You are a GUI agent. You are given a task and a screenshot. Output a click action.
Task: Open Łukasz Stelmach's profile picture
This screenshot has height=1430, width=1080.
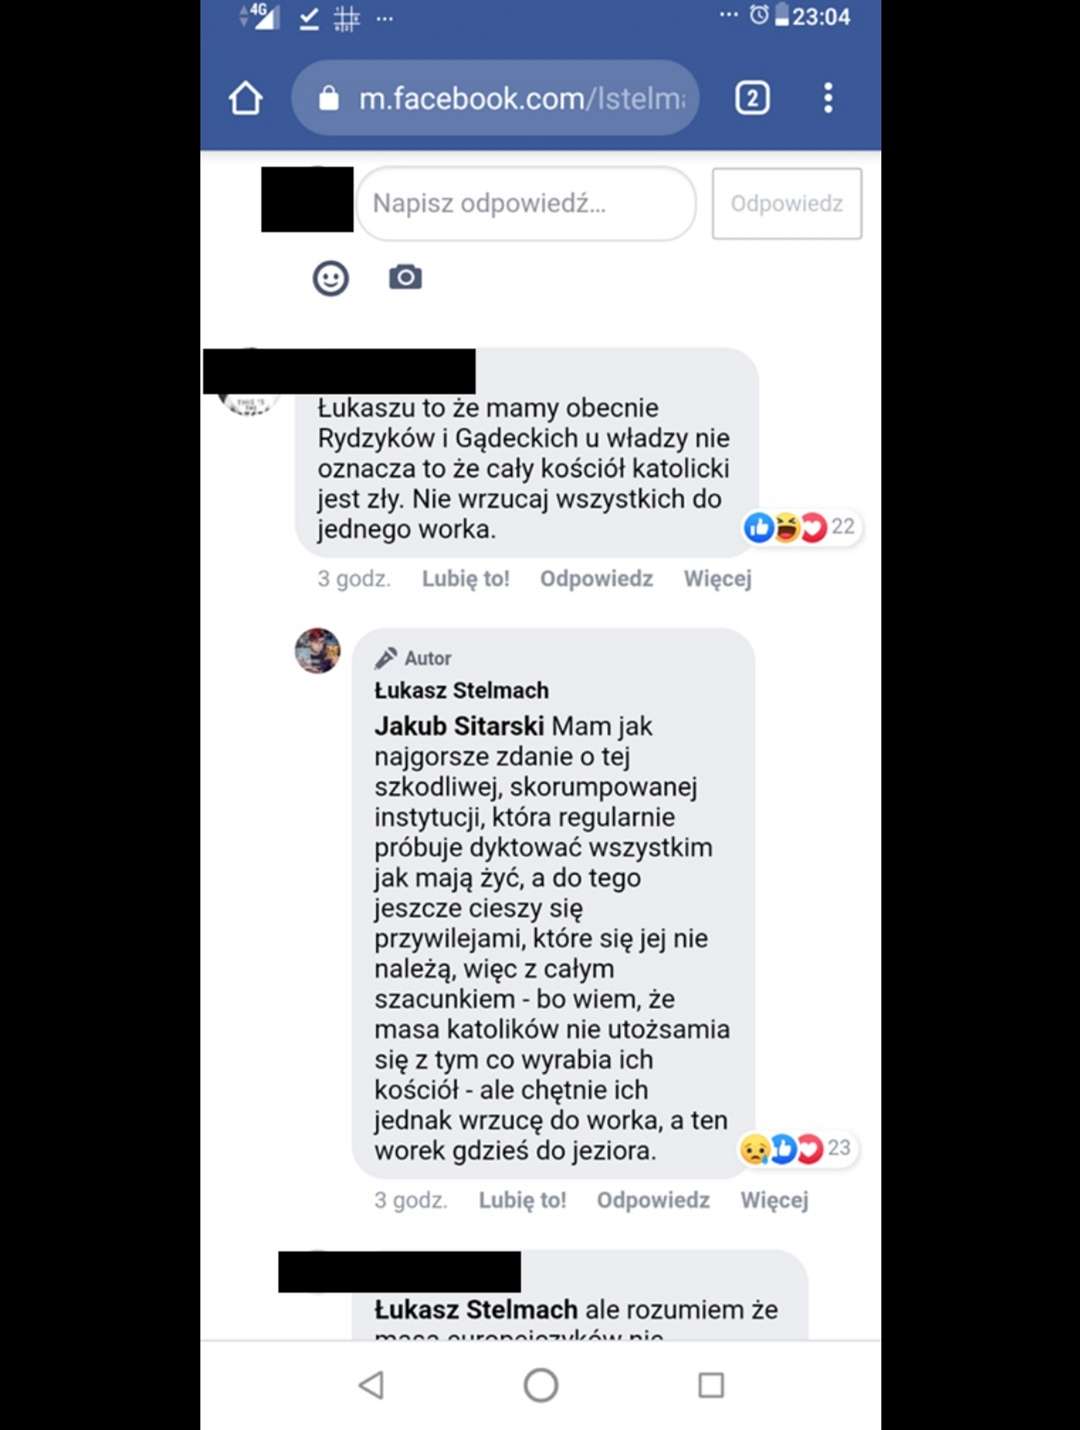coord(318,651)
